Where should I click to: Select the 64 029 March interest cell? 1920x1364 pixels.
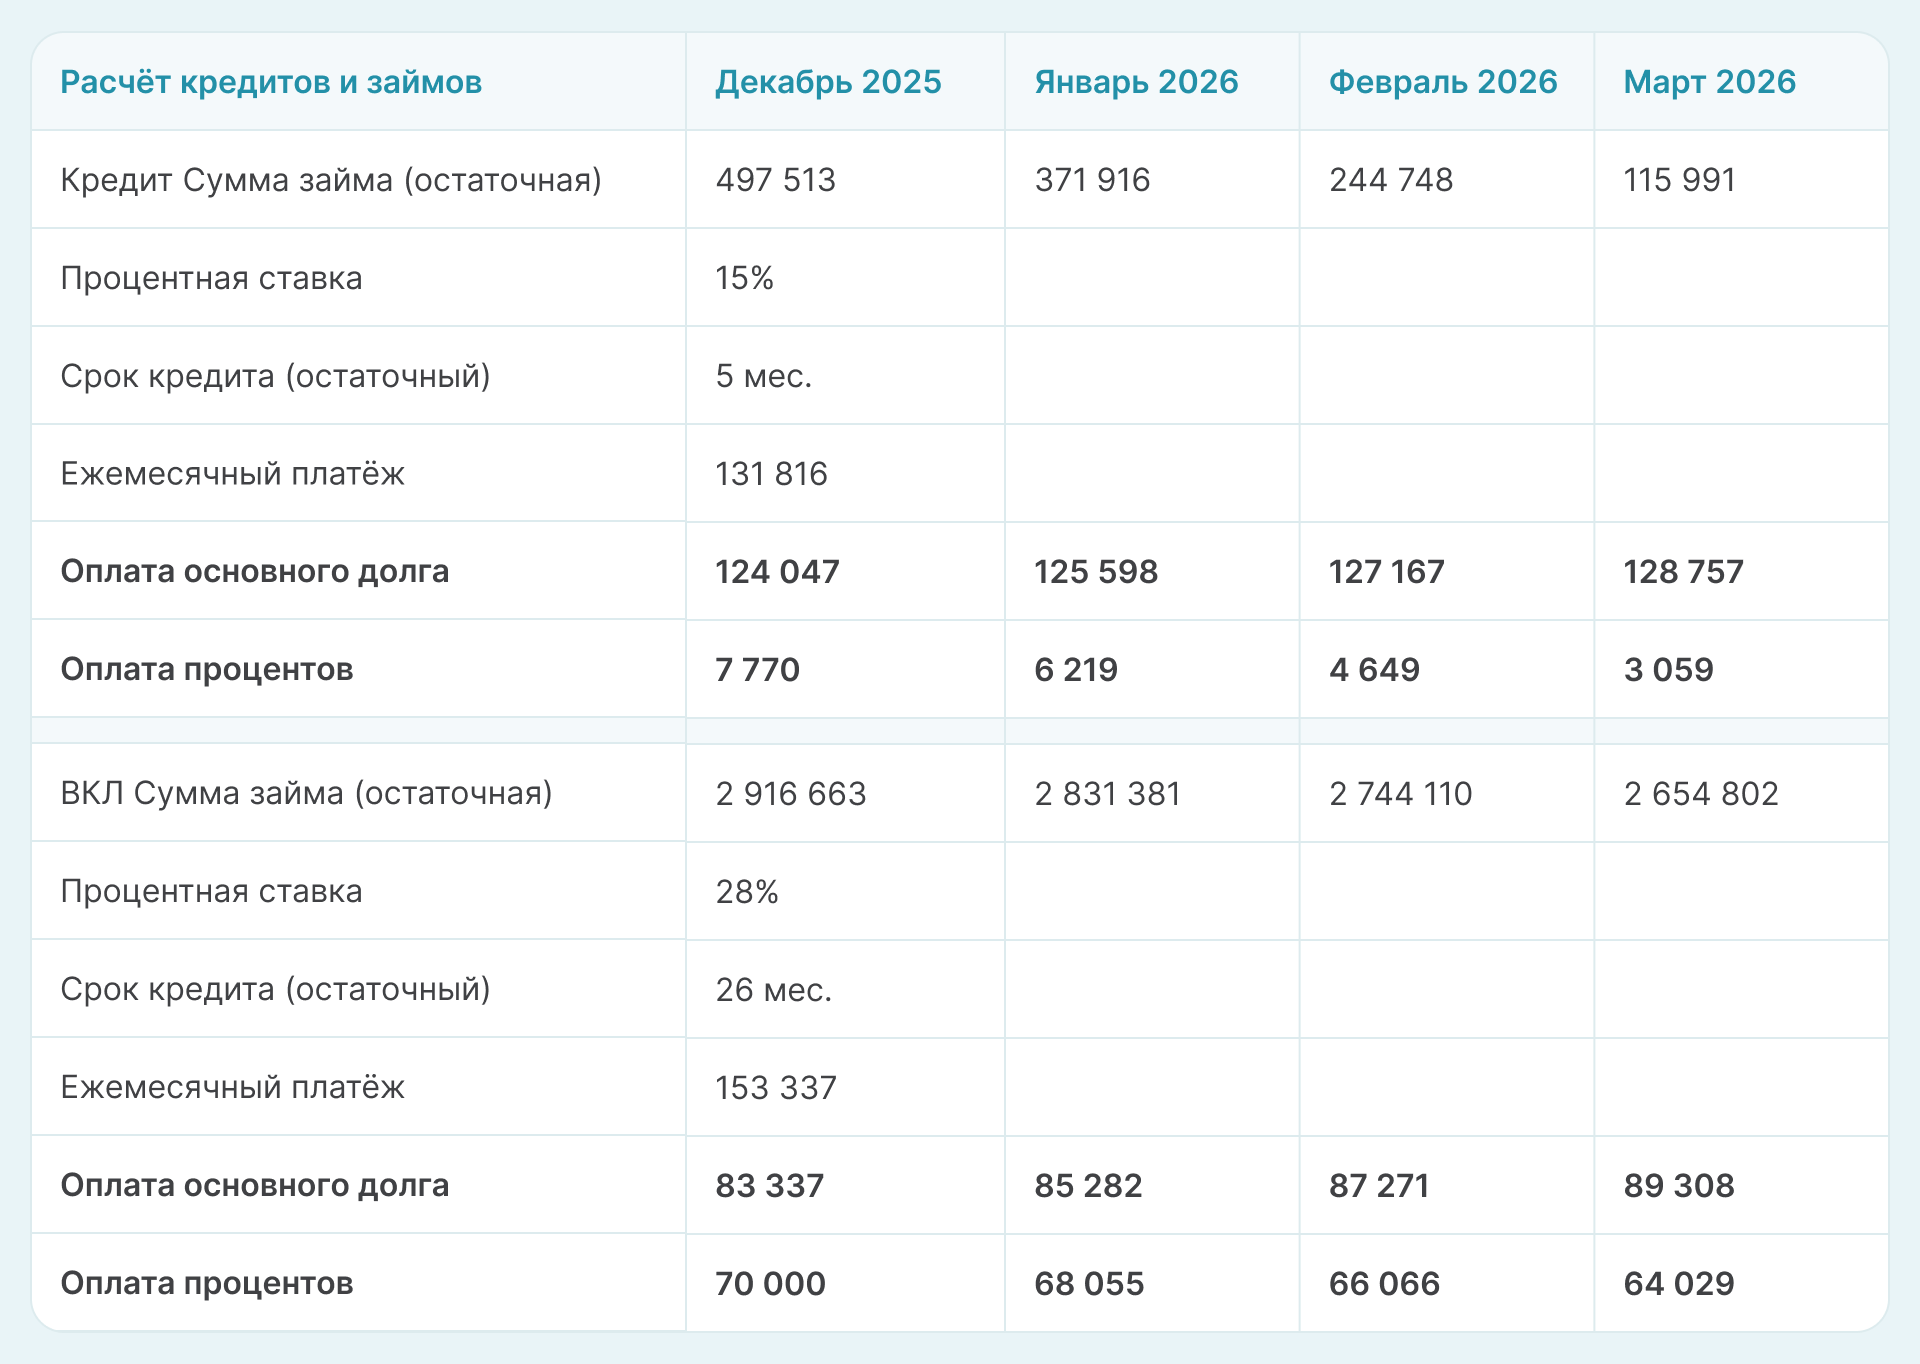[1678, 1284]
